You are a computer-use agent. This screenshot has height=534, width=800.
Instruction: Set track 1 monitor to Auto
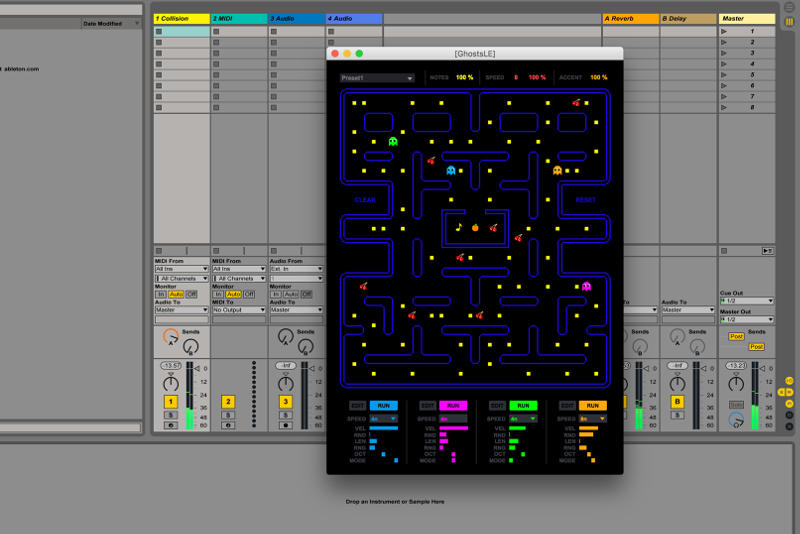(x=176, y=294)
